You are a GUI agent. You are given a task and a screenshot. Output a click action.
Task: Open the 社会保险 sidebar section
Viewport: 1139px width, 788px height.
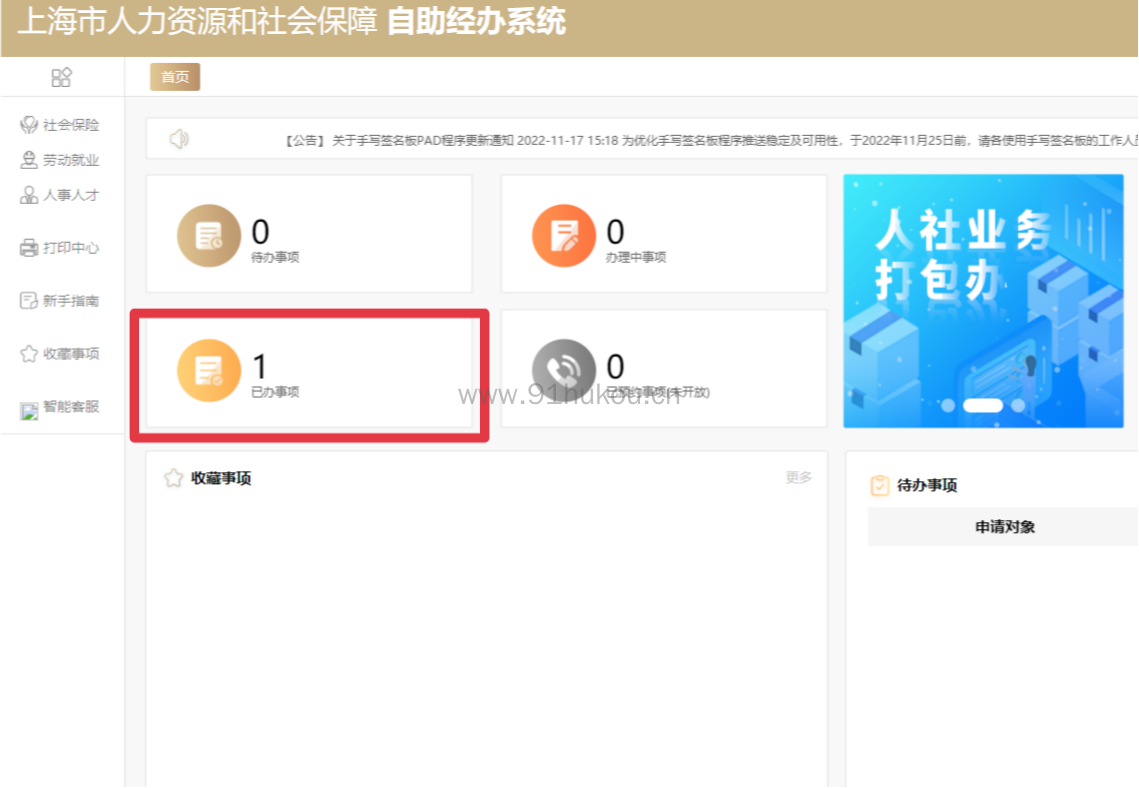[60, 125]
